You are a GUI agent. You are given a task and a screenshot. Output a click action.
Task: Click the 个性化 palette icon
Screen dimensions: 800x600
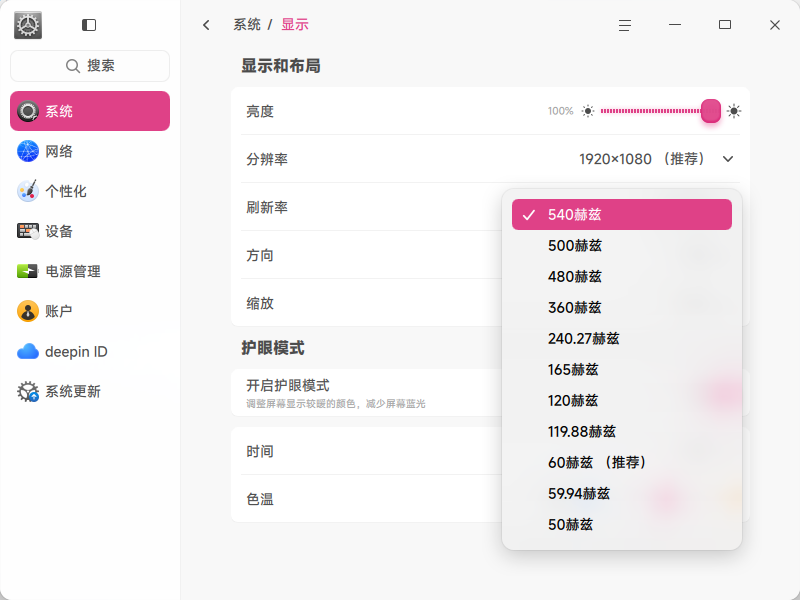[x=28, y=191]
